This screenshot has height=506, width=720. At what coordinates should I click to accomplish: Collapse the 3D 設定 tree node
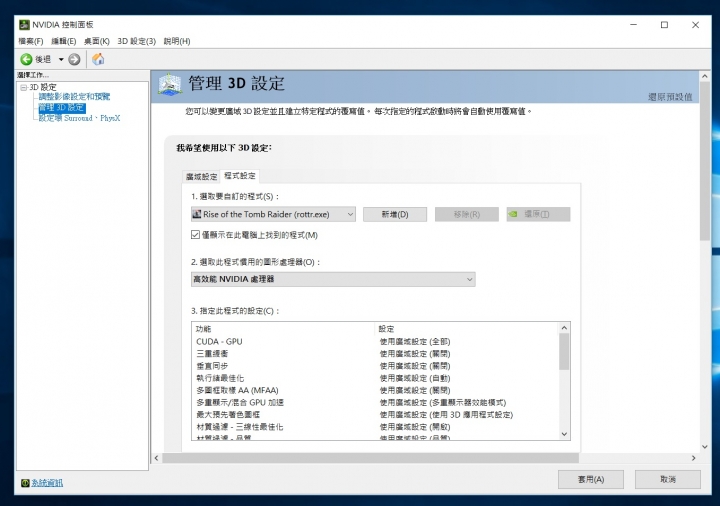point(23,87)
